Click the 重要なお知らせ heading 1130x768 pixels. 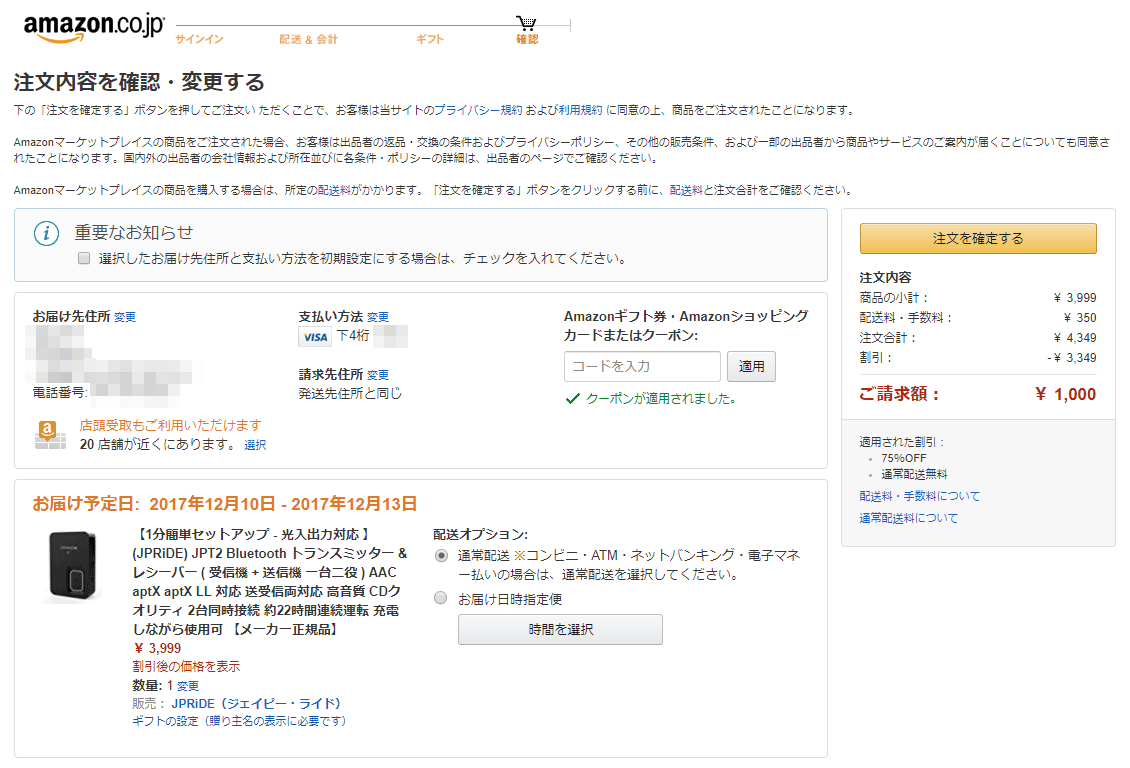click(x=134, y=233)
